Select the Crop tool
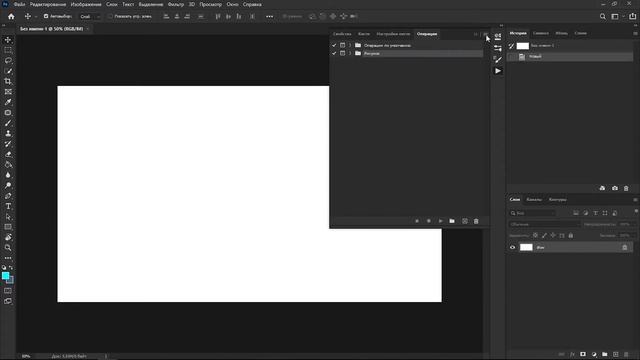Image resolution: width=640 pixels, height=360 pixels. click(x=8, y=81)
